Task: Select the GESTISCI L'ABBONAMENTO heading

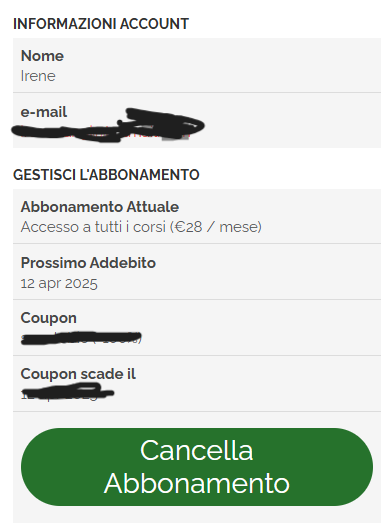Action: pos(106,175)
